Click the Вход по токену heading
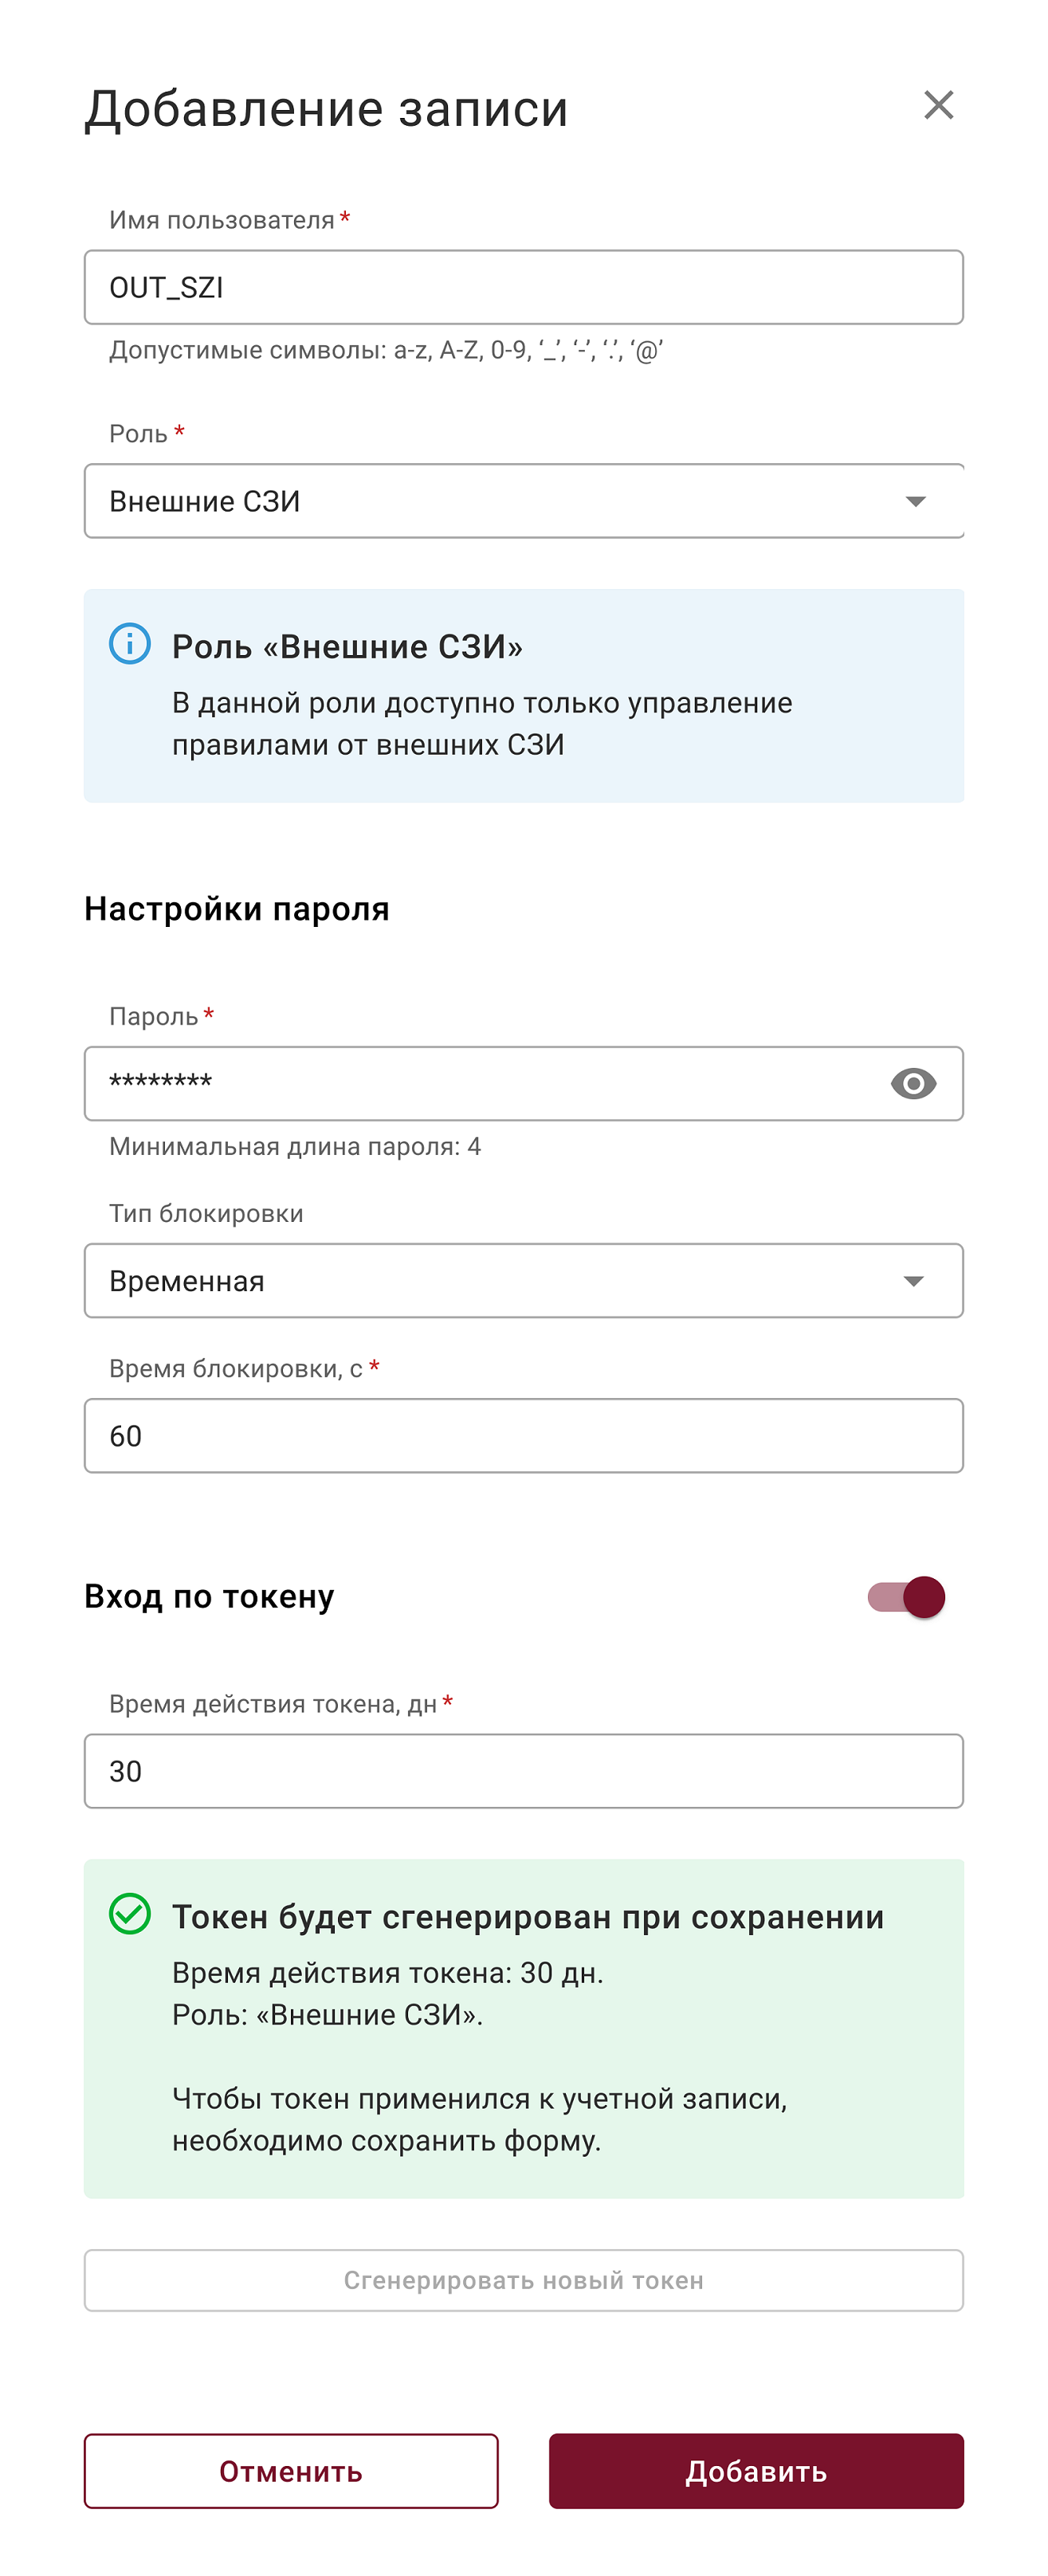1048x2576 pixels. point(209,1596)
